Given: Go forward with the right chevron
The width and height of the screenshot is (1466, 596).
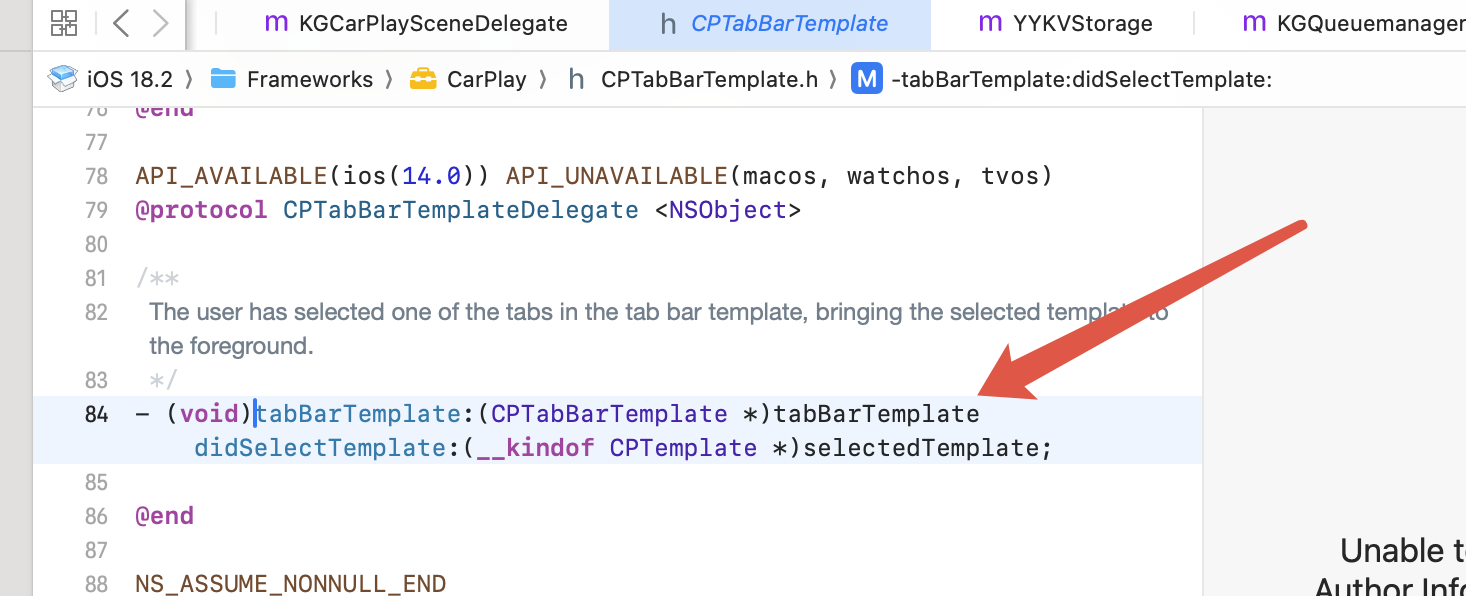Looking at the screenshot, I should point(160,23).
